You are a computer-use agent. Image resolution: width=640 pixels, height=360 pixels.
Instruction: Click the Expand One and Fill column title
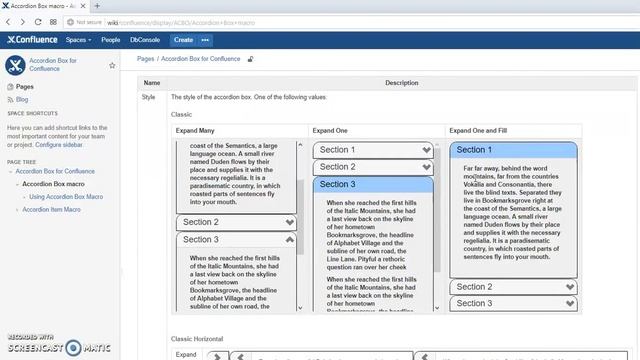coord(478,131)
